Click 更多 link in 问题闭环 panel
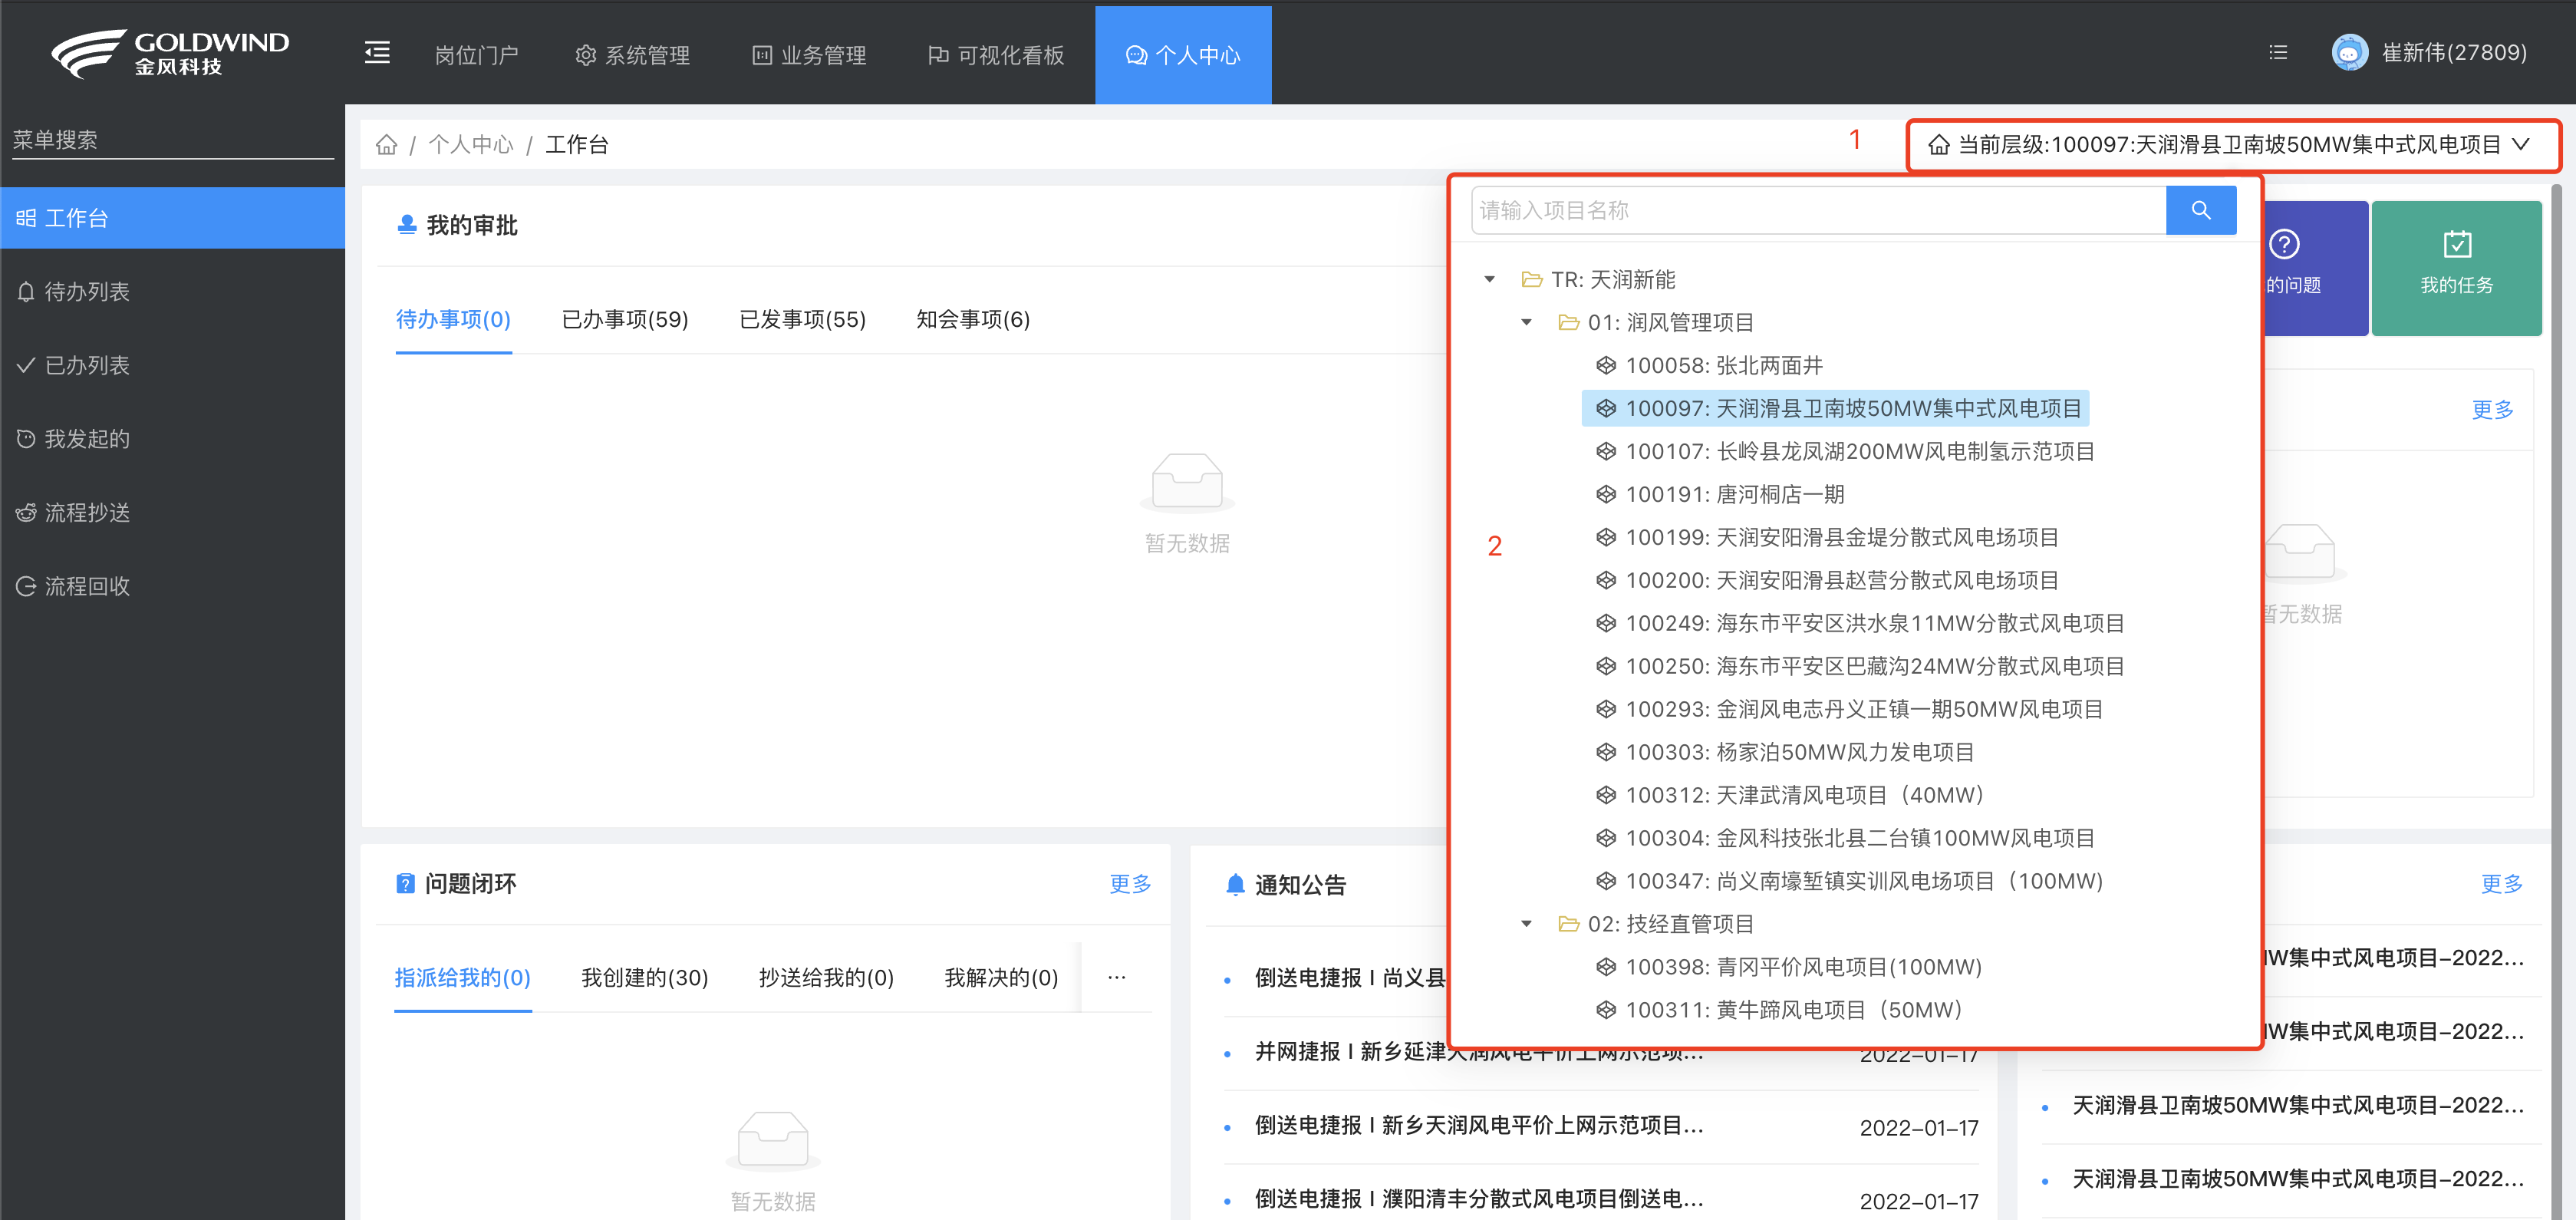2576x1220 pixels. (x=1130, y=883)
